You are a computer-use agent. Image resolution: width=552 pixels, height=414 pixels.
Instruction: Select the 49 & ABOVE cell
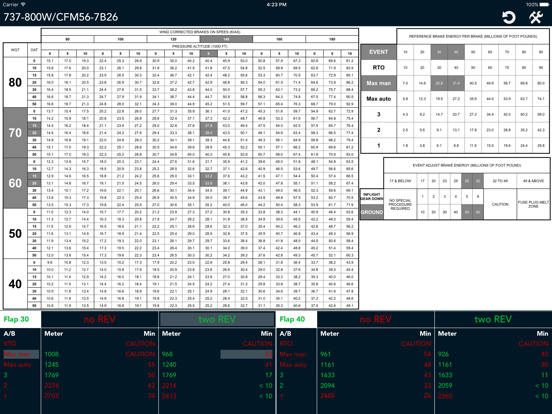click(533, 181)
